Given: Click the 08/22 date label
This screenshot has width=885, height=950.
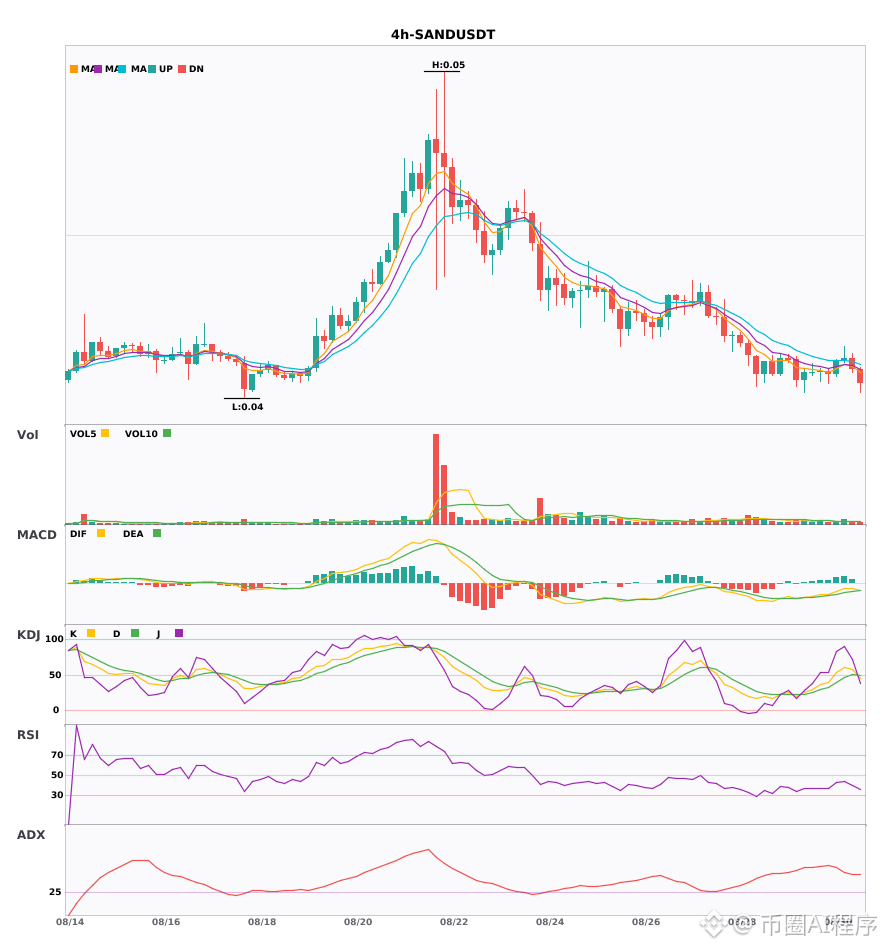Looking at the screenshot, I should (454, 922).
